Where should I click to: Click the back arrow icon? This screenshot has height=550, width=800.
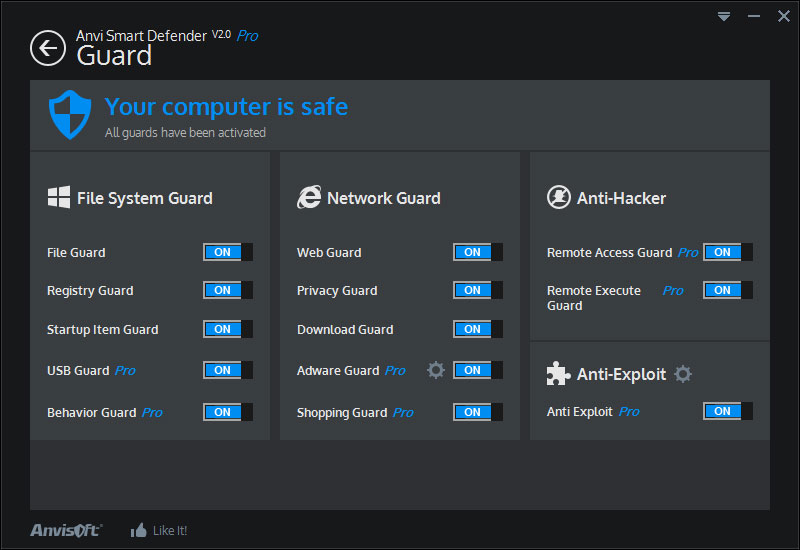47,48
